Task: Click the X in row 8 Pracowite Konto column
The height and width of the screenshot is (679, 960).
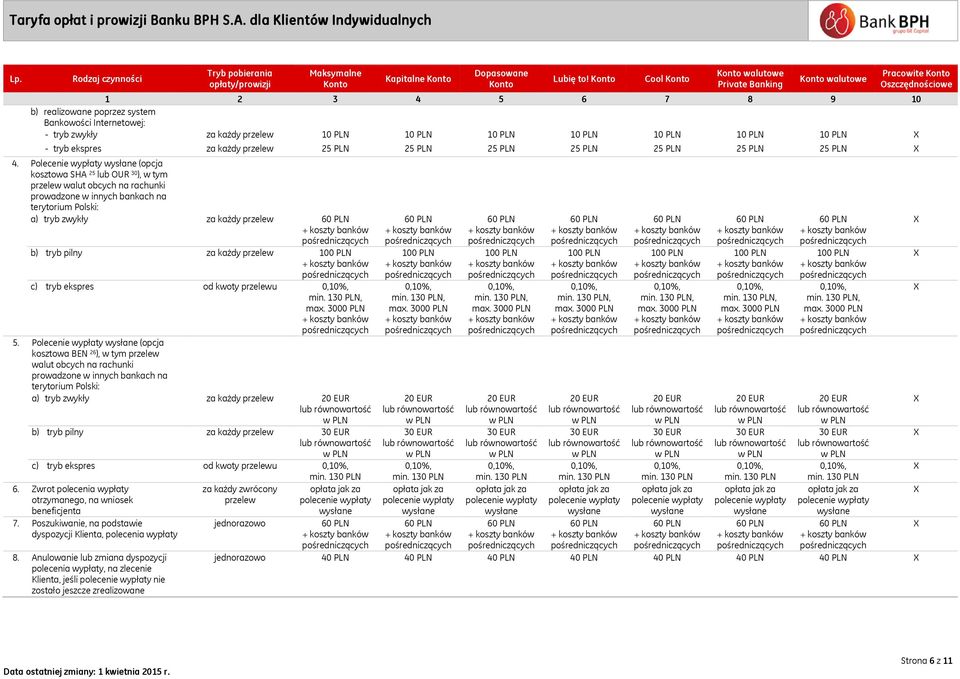Action: [x=916, y=558]
